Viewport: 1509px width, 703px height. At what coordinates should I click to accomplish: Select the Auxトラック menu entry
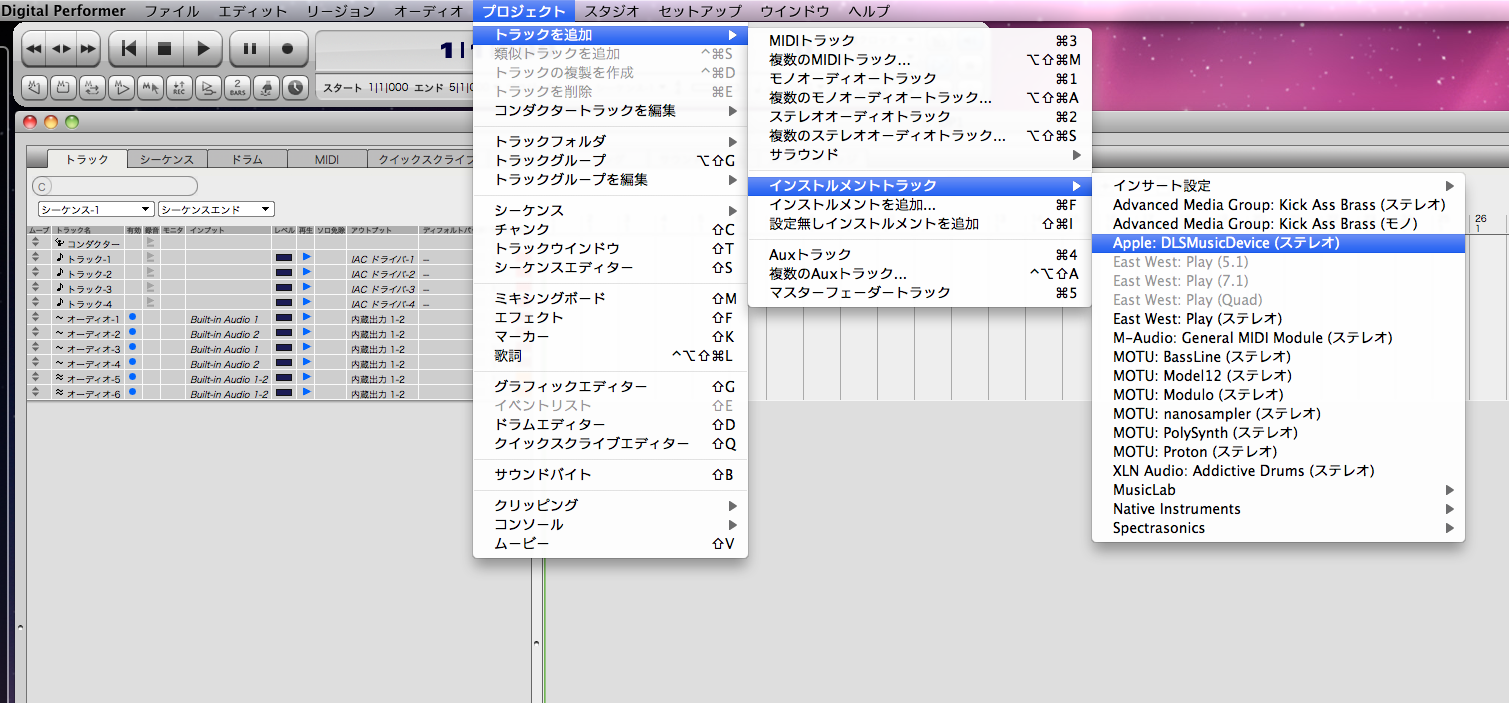pyautogui.click(x=920, y=255)
